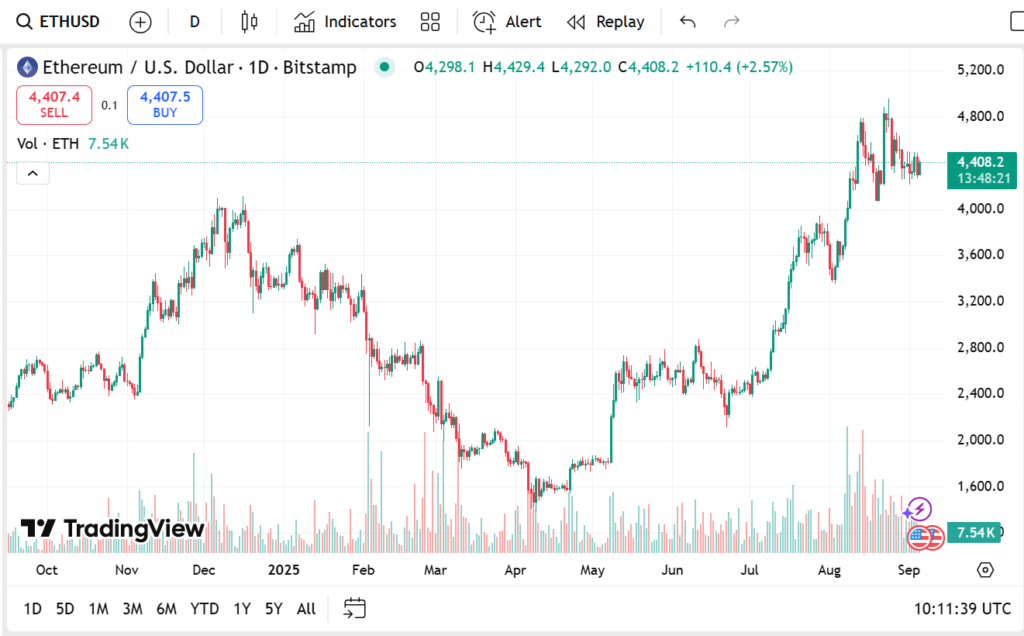
Task: Click the redo arrow icon
Action: [731, 22]
